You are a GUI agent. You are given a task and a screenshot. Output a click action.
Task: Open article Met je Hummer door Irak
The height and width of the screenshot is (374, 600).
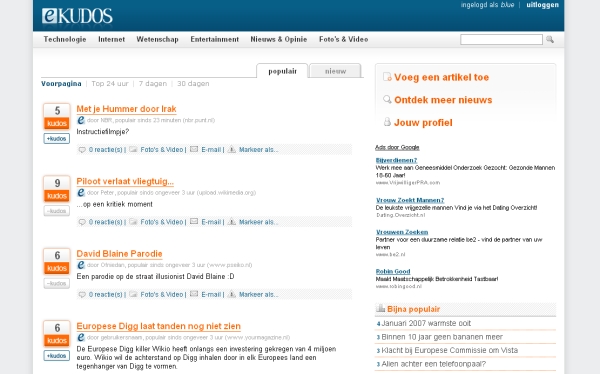126,109
